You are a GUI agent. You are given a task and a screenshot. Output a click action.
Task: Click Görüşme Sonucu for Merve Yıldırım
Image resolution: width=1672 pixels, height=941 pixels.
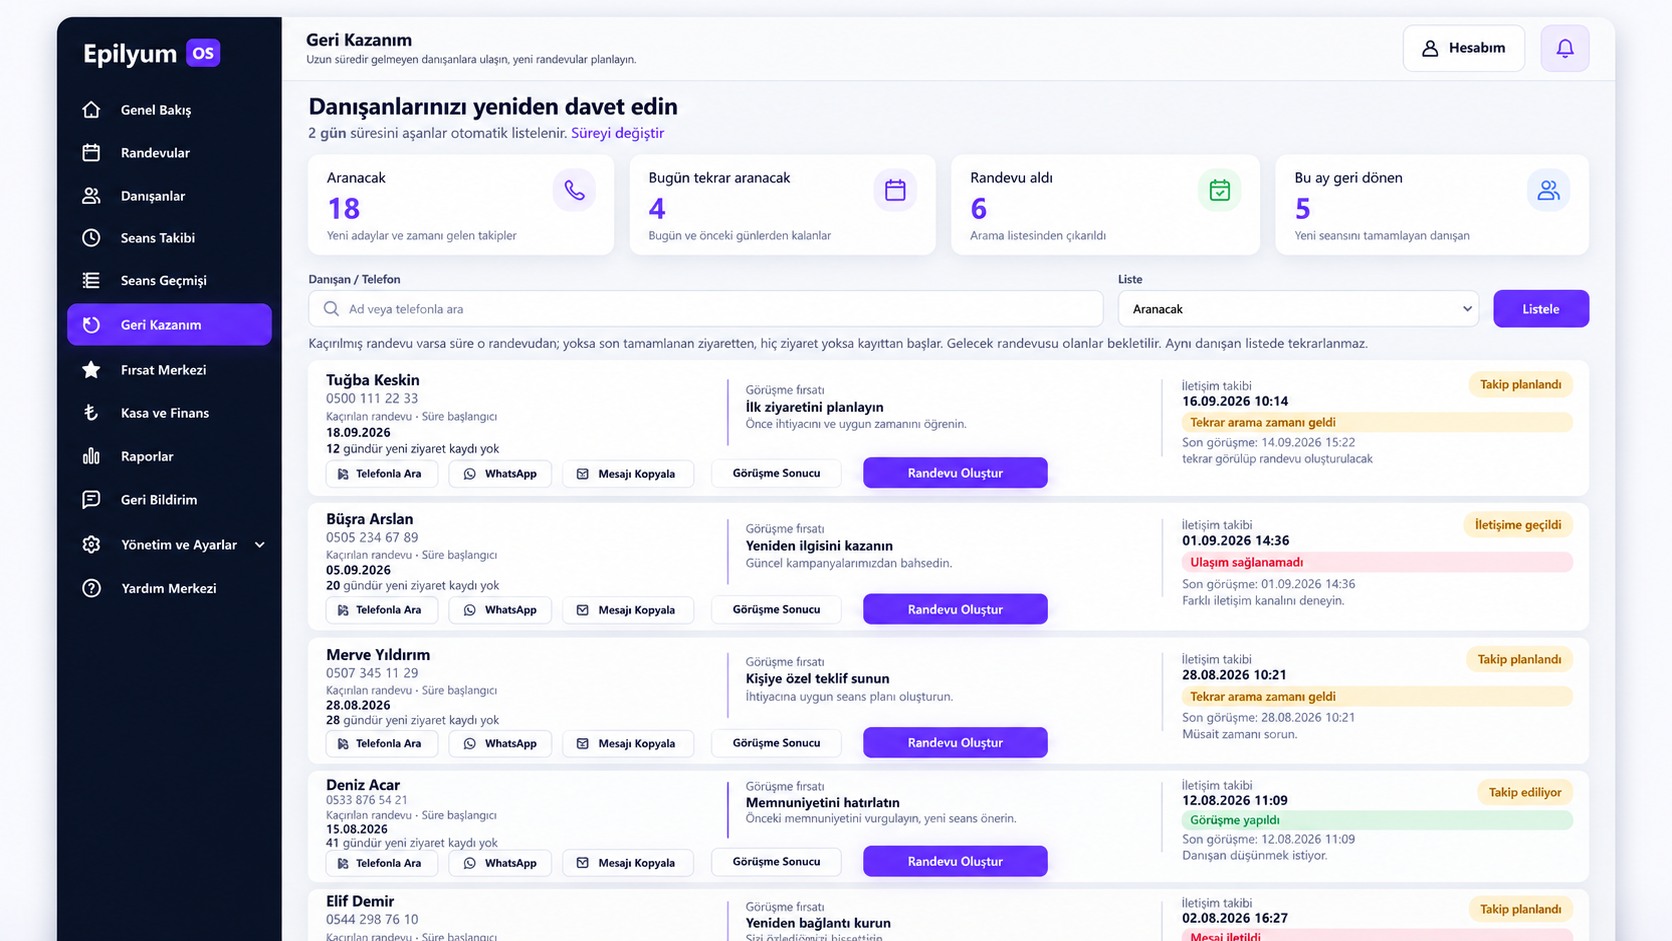(776, 743)
